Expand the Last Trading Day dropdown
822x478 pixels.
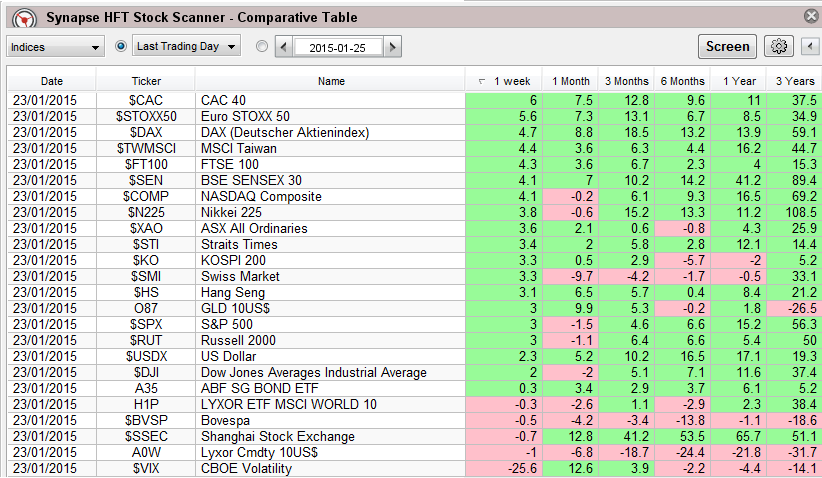tap(187, 46)
